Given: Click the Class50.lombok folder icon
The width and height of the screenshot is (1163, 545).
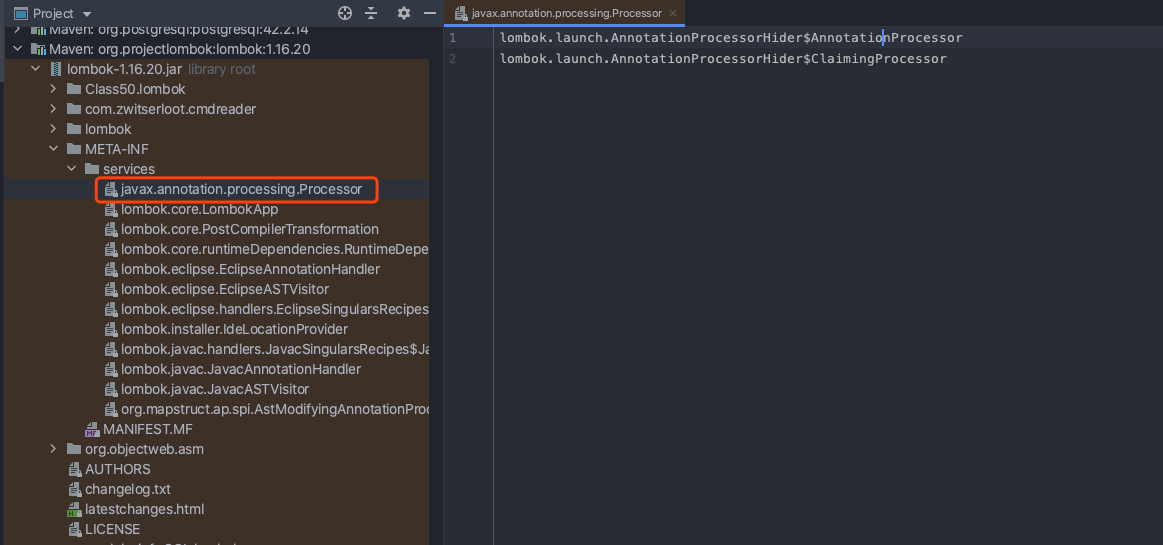Looking at the screenshot, I should (x=73, y=90).
